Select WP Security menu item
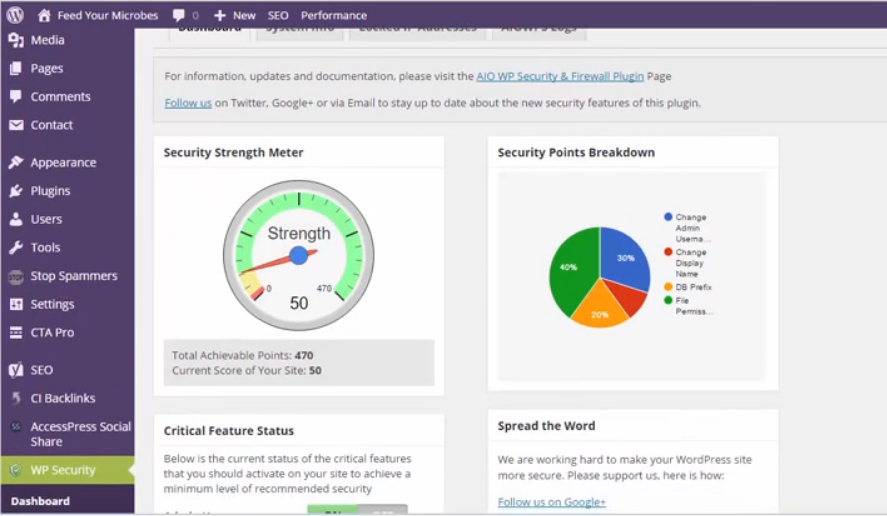Screen dimensions: 887x516 coord(63,470)
